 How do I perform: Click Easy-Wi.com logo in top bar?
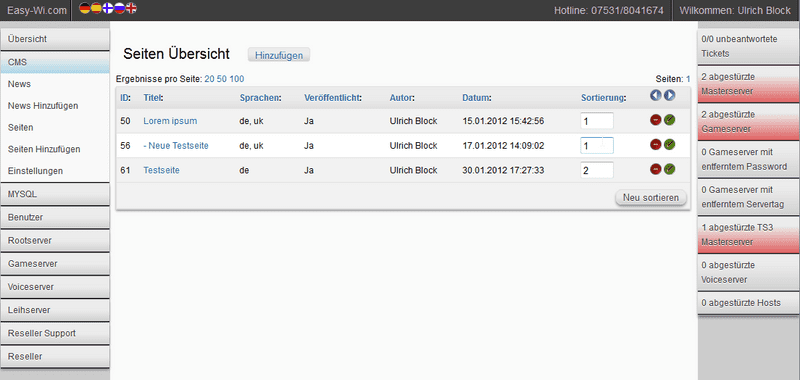pos(37,10)
